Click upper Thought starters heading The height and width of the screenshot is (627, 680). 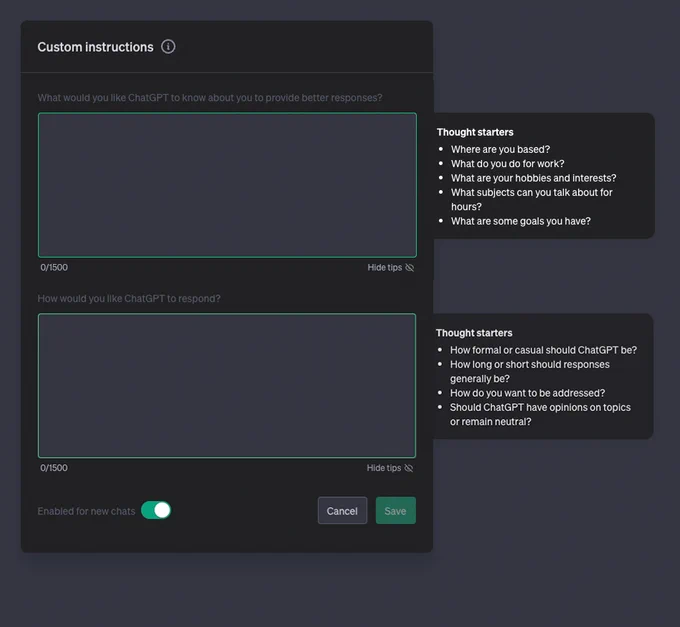tap(475, 132)
